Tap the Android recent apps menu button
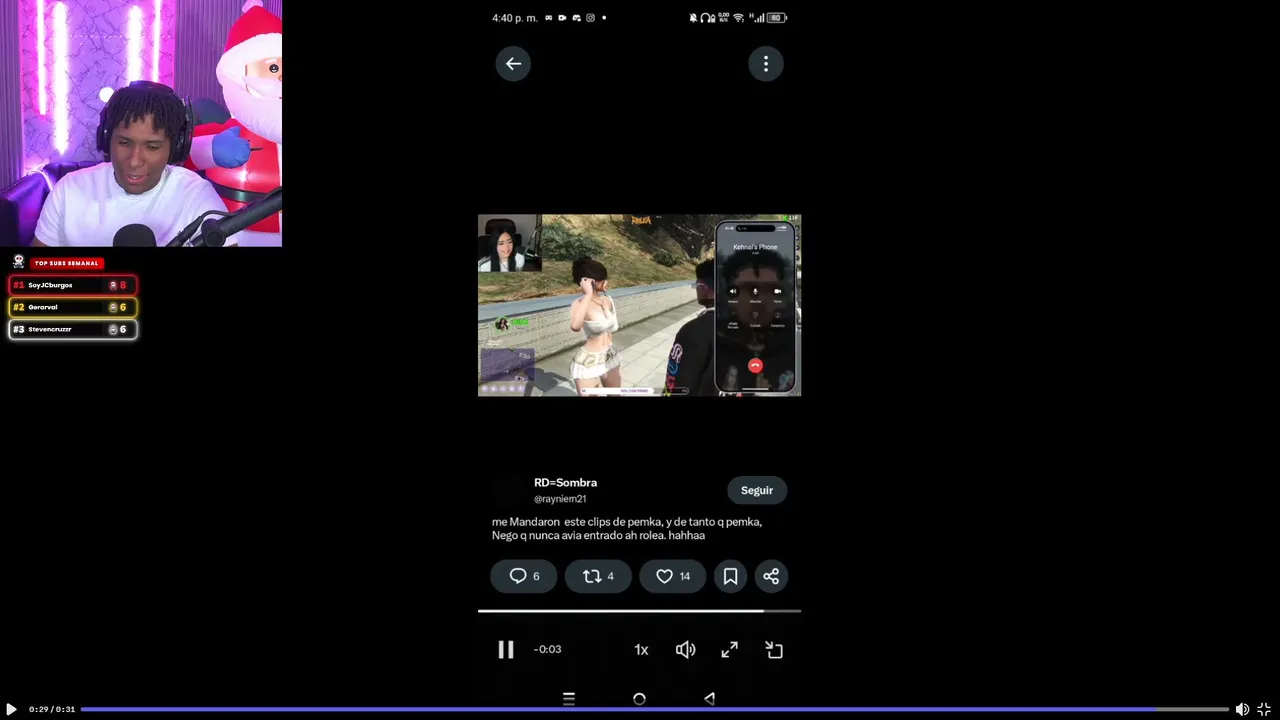The width and height of the screenshot is (1280, 720). [569, 699]
